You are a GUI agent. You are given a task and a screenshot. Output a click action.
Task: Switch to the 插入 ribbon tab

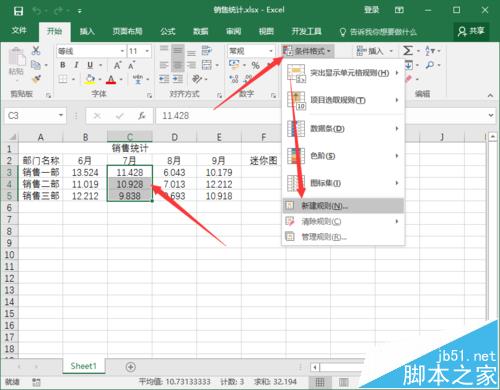[x=87, y=32]
